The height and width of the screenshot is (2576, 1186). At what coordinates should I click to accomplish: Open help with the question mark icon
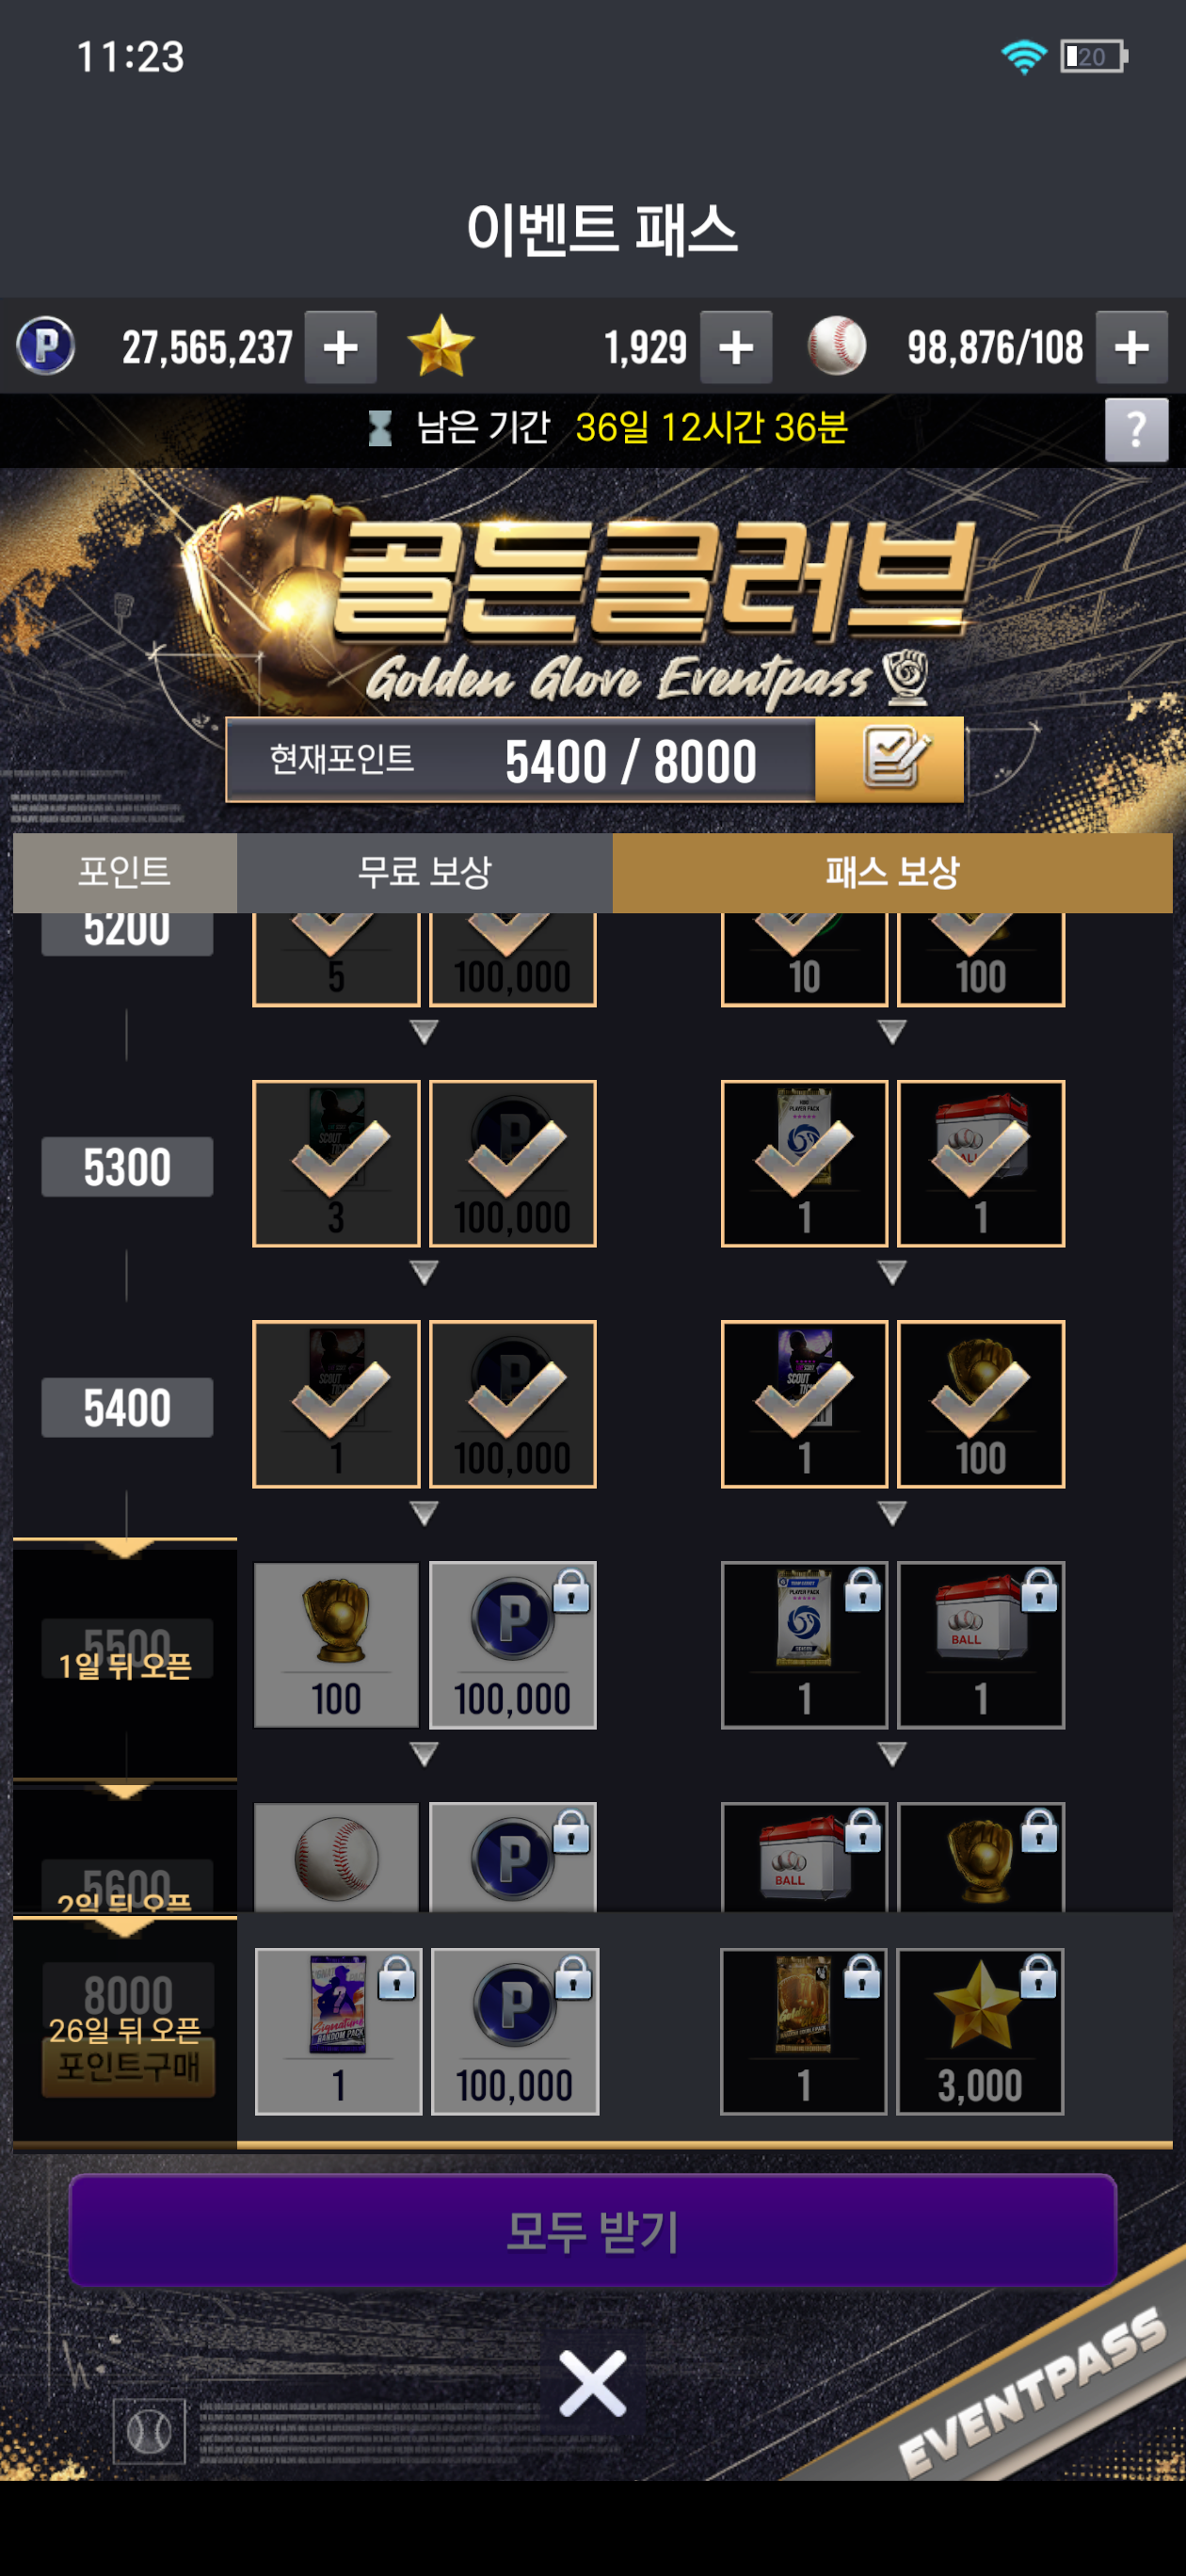1136,430
